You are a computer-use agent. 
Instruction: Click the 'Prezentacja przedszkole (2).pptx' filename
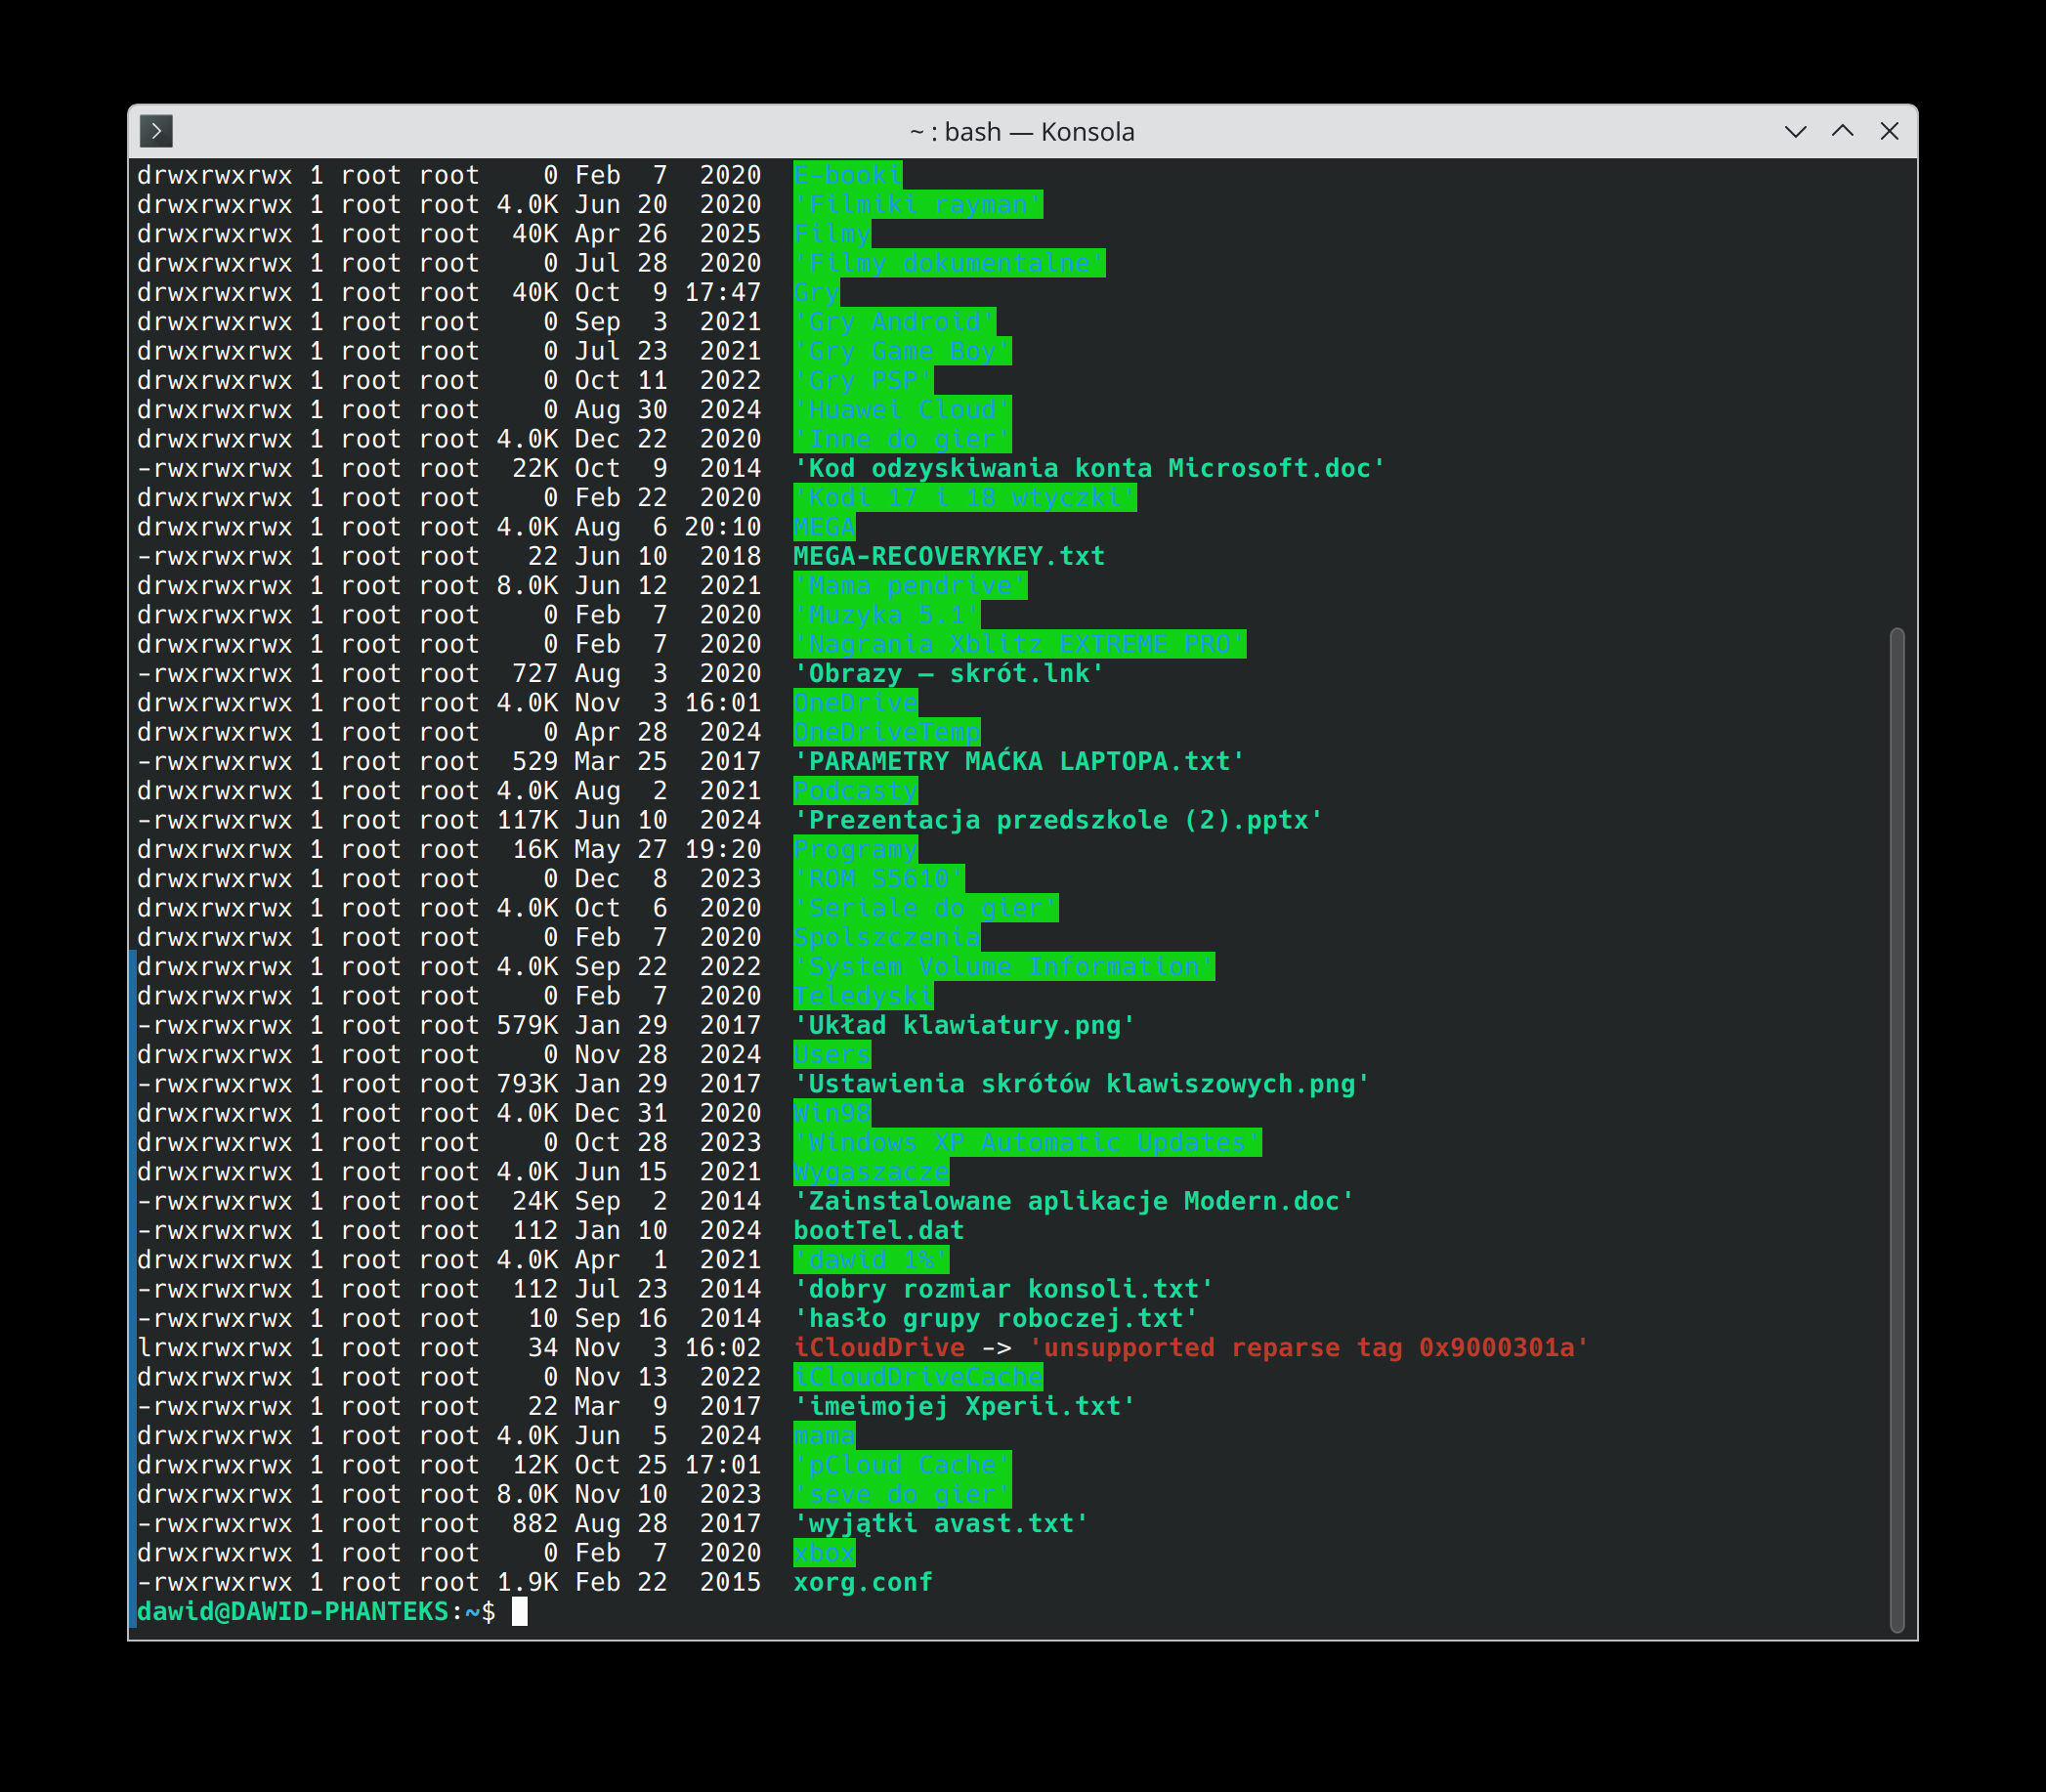coord(1057,821)
